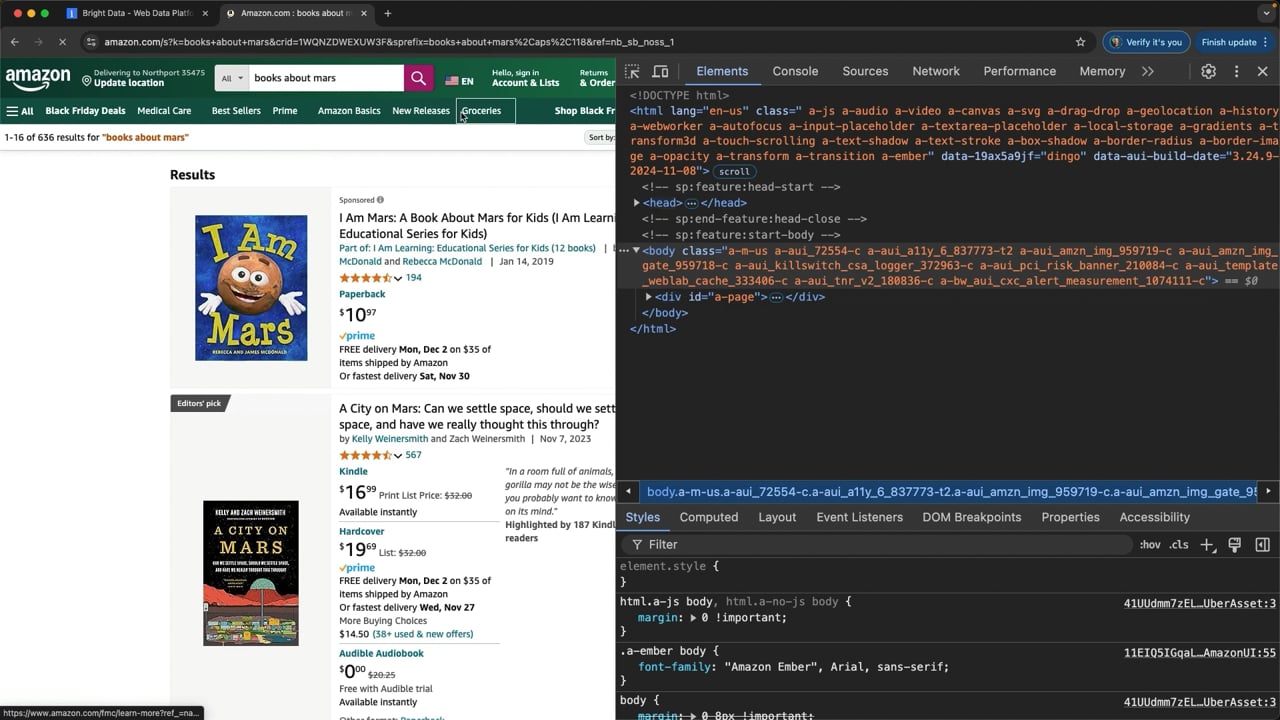This screenshot has height=720, width=1280.
Task: Select the DevTools inspect element picker icon
Action: point(632,72)
